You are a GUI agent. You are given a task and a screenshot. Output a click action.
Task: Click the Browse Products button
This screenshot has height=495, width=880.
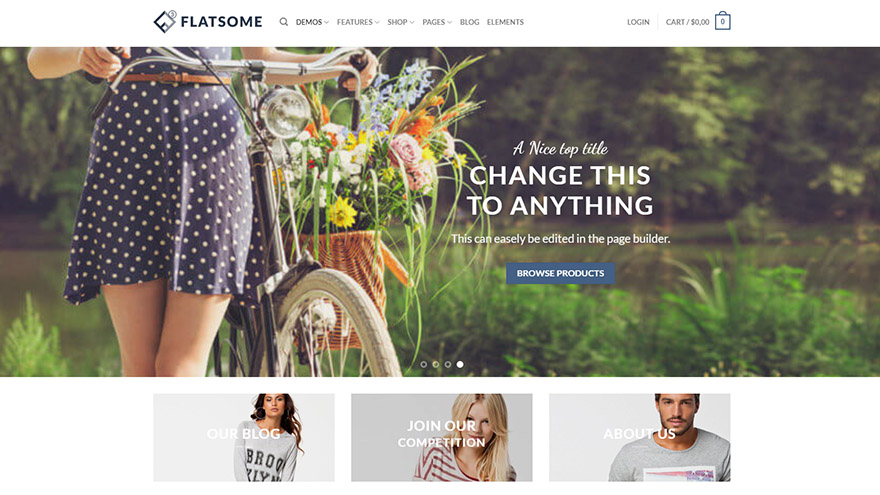pos(560,273)
